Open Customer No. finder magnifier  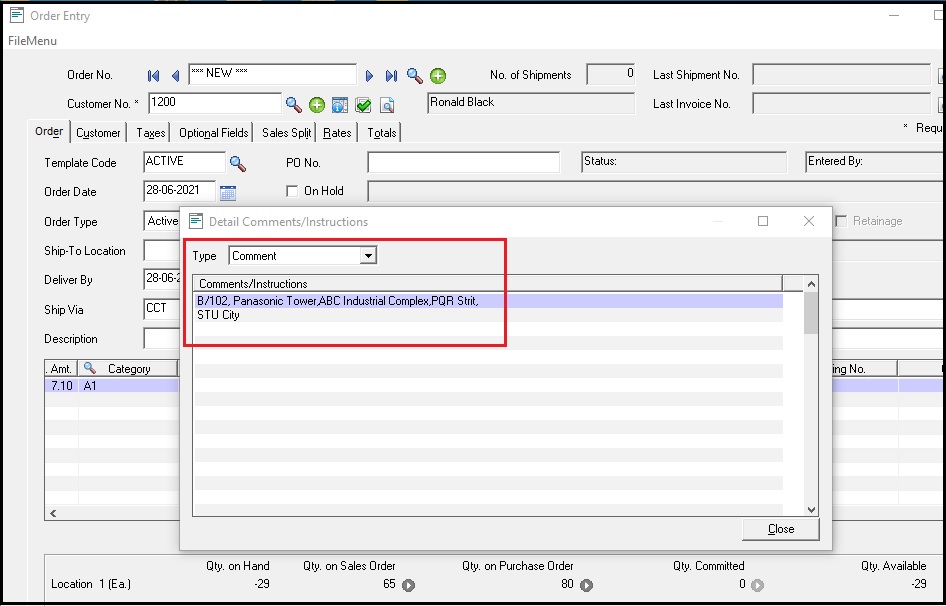click(x=293, y=105)
